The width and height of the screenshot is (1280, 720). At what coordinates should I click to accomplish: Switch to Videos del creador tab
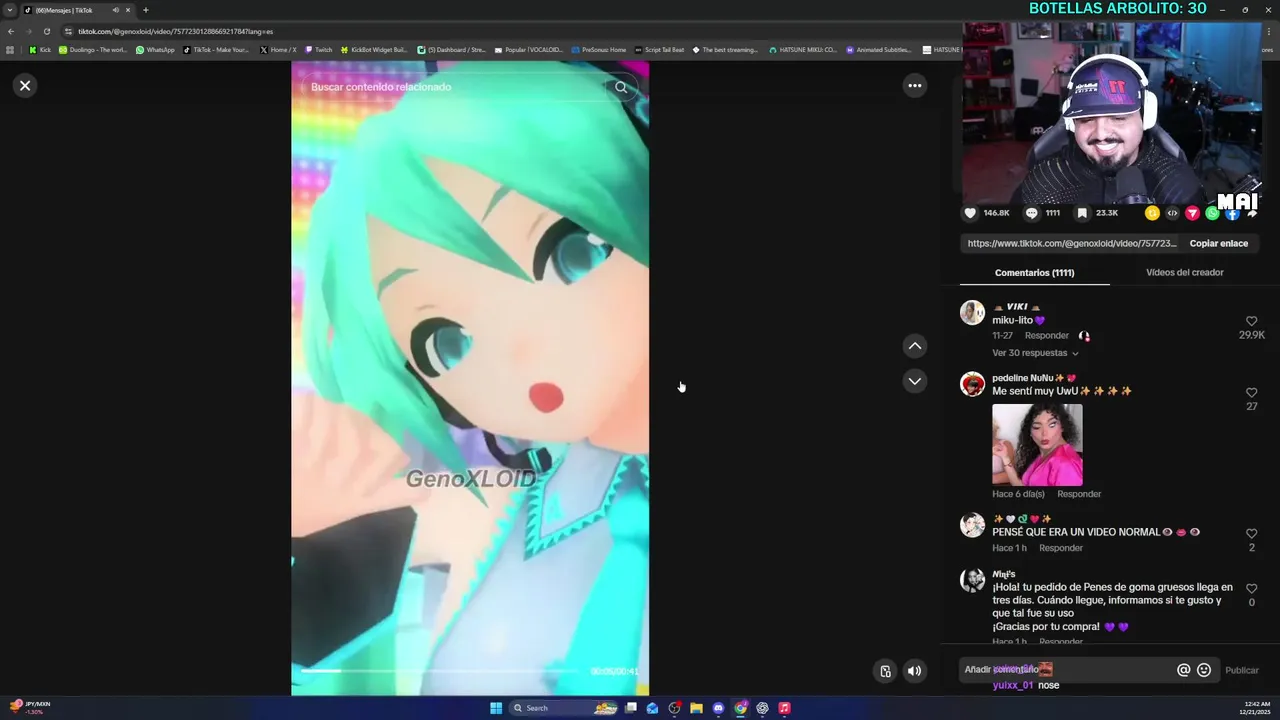pyautogui.click(x=1184, y=272)
